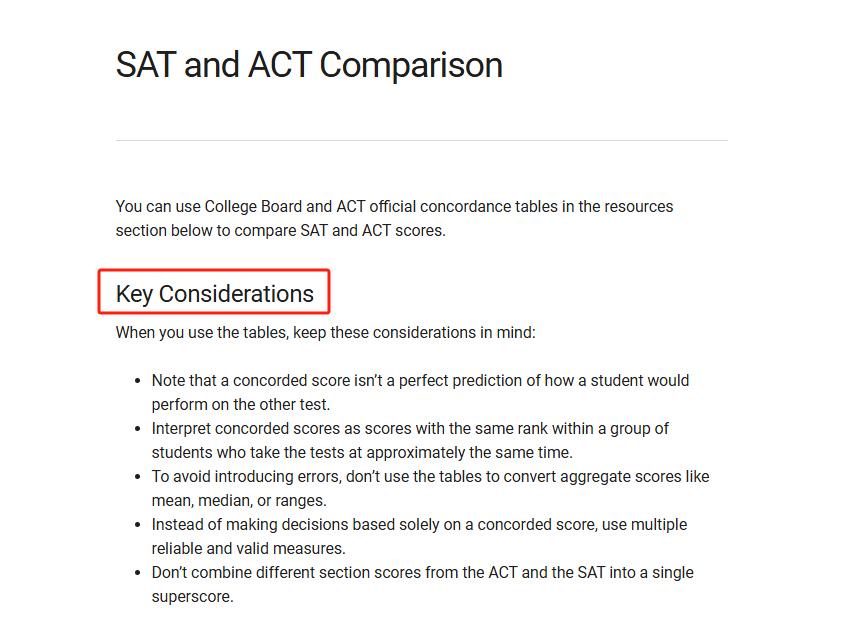Click the horizontal divider line under the title
The height and width of the screenshot is (624, 845).
[x=421, y=141]
